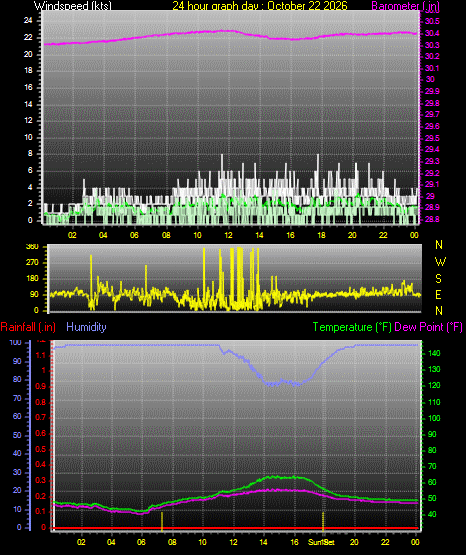Image resolution: width=466 pixels, height=555 pixels.
Task: Click the "S" compass direction label
Action: point(438,279)
